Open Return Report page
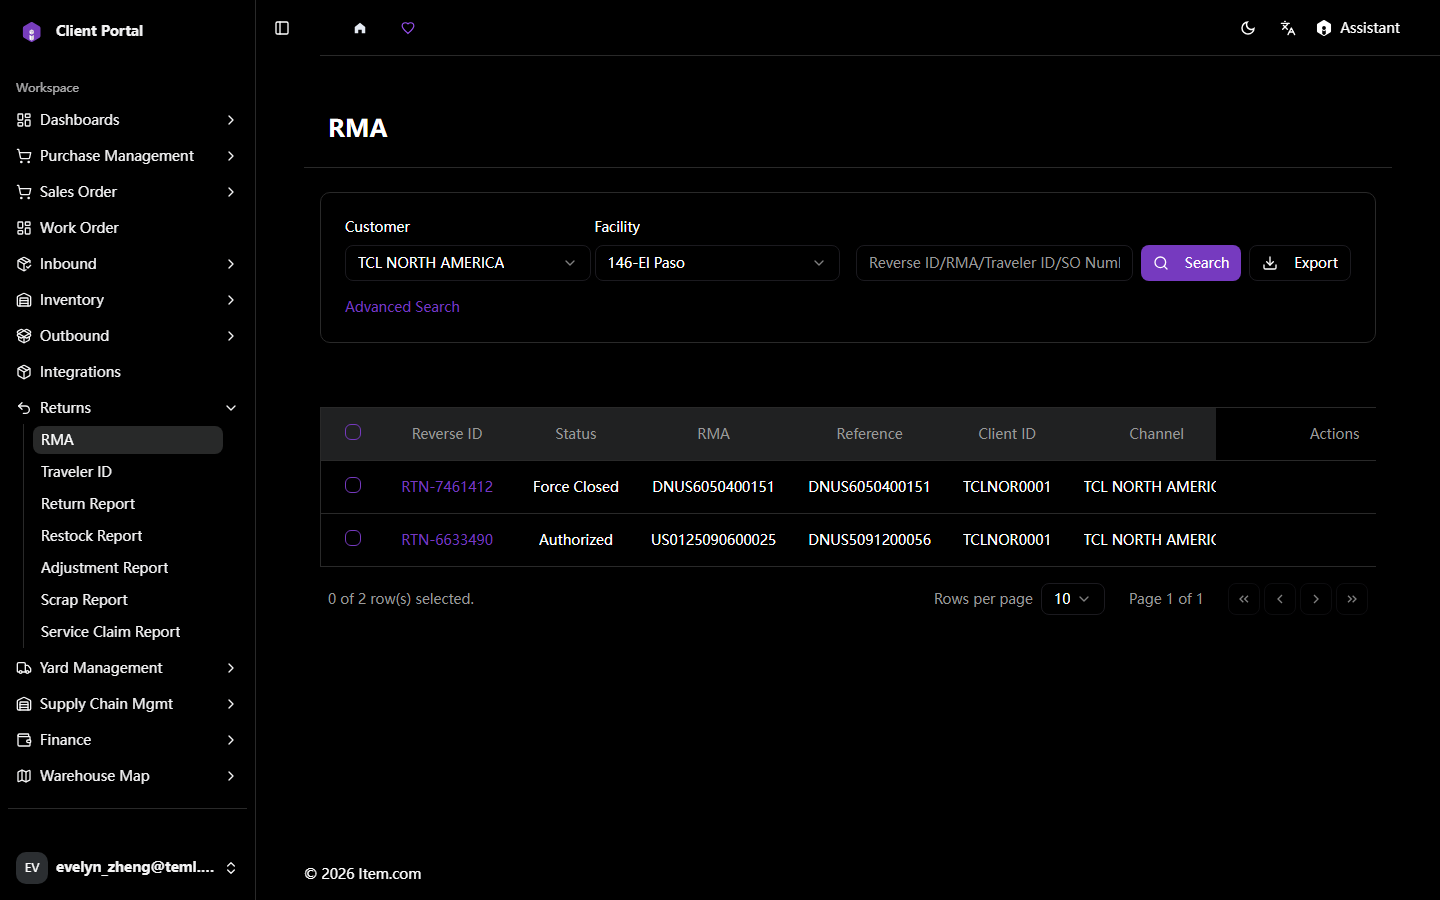This screenshot has width=1440, height=900. point(128,504)
